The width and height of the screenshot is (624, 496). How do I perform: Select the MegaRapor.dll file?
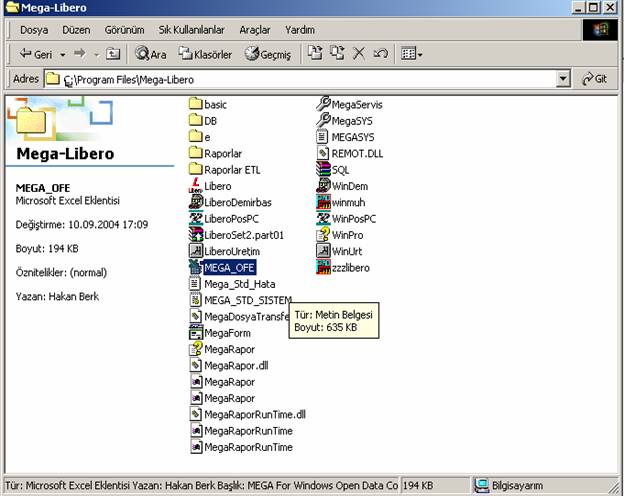[229, 365]
